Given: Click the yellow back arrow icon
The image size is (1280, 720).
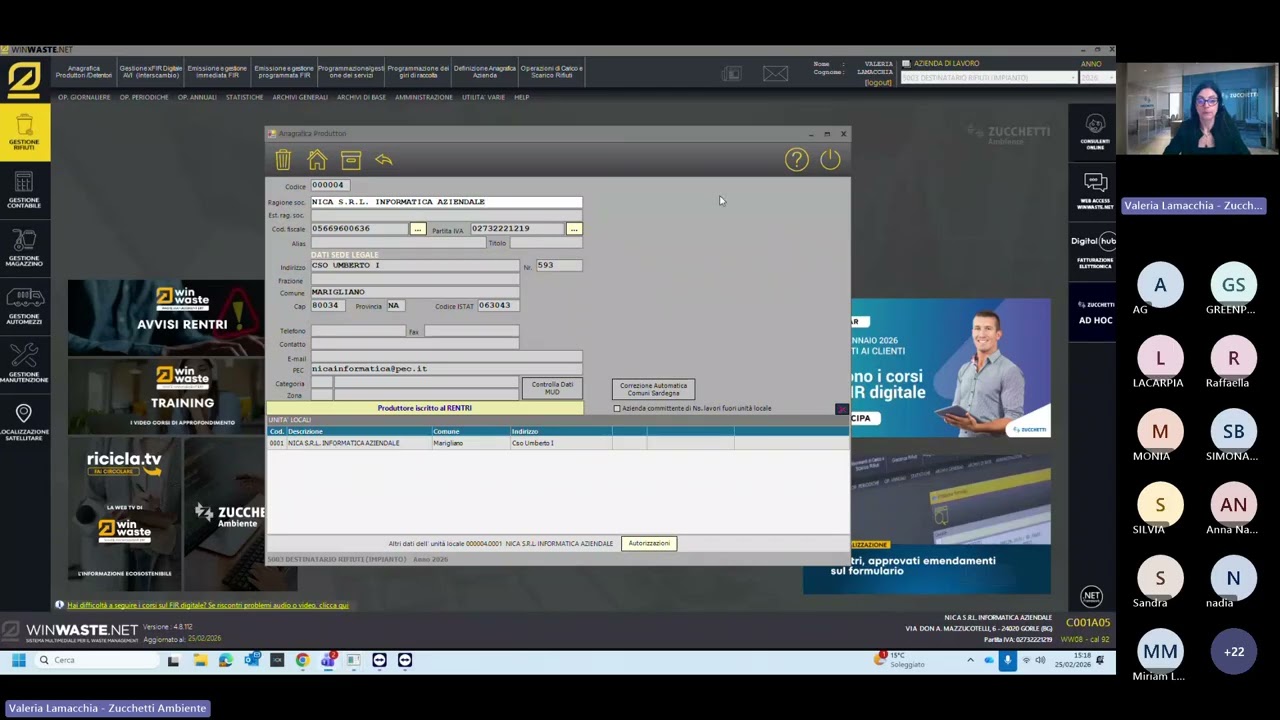Looking at the screenshot, I should point(384,160).
